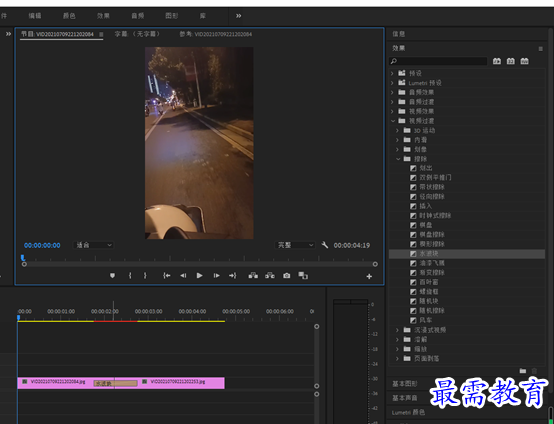Toggle the 32-bit color effects filter
554x424 pixels.
click(511, 61)
